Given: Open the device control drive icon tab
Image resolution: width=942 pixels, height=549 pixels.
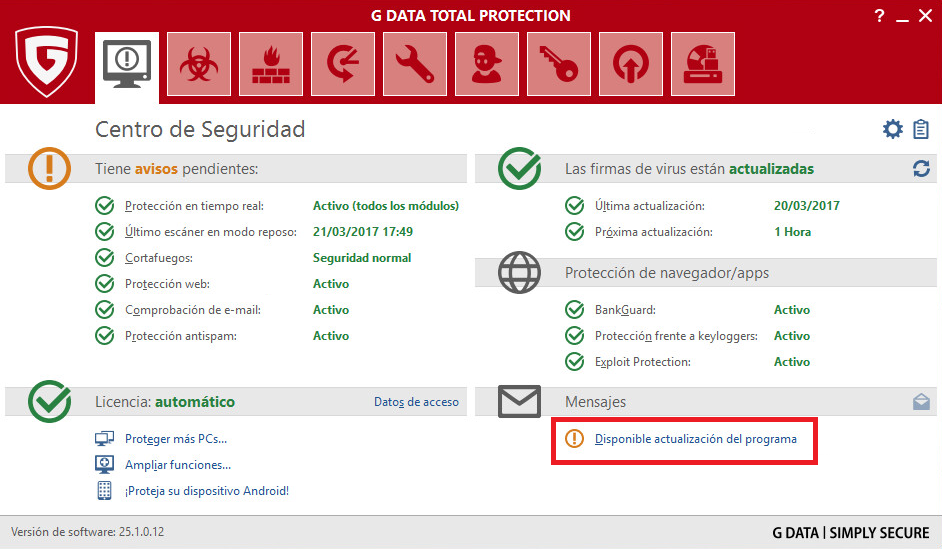Looking at the screenshot, I should (x=703, y=65).
